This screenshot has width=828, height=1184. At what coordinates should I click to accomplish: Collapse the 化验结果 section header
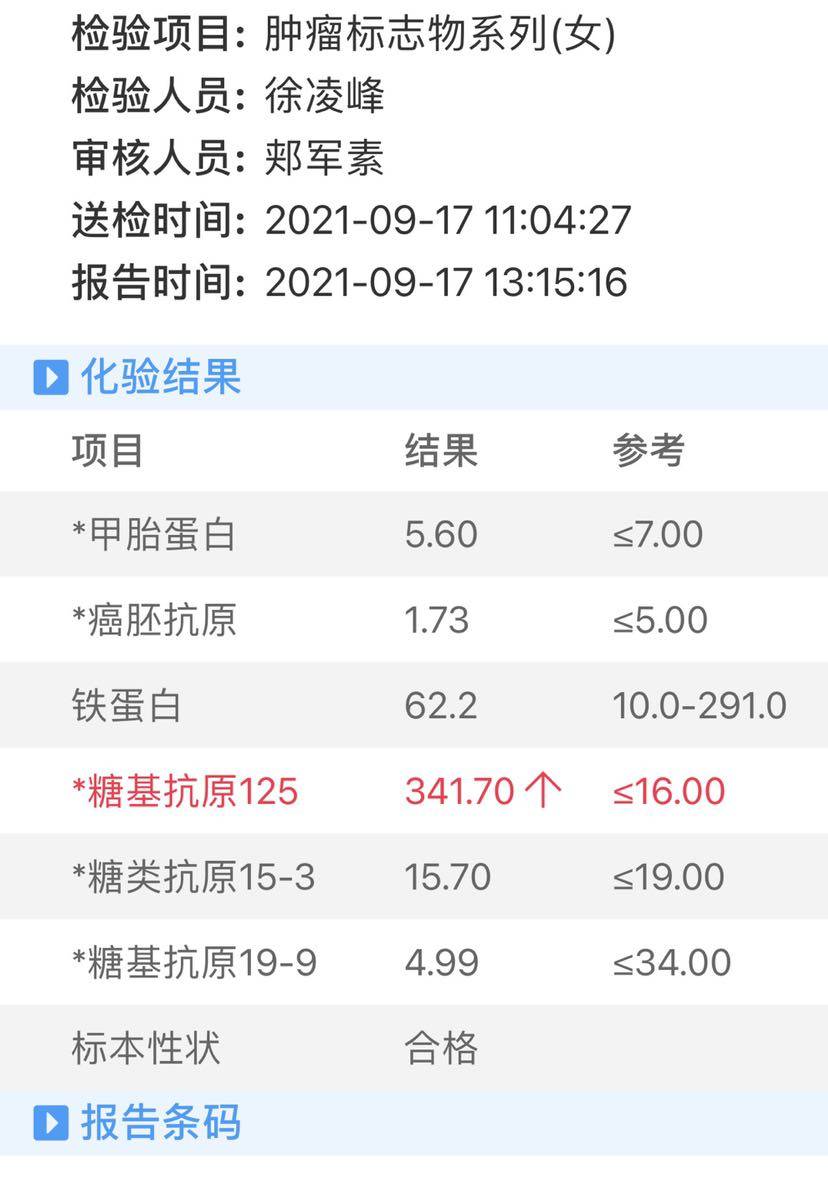click(161, 378)
